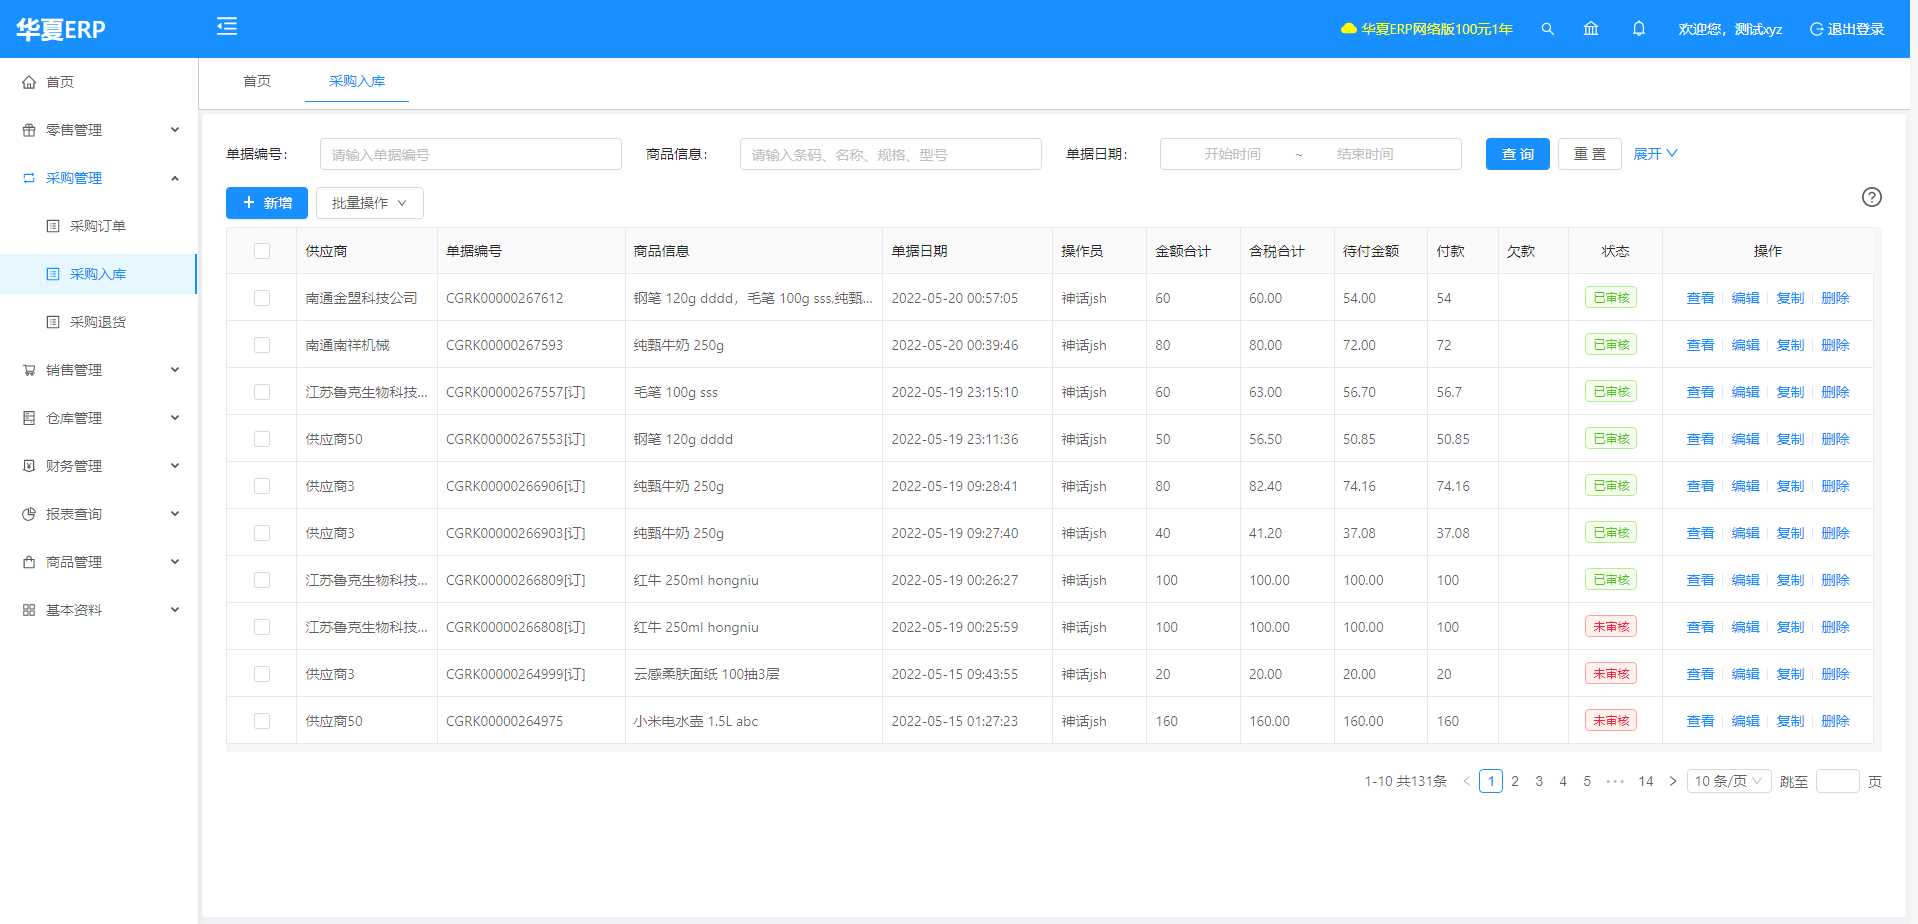Collapse the 采购管理 menu

coord(98,178)
